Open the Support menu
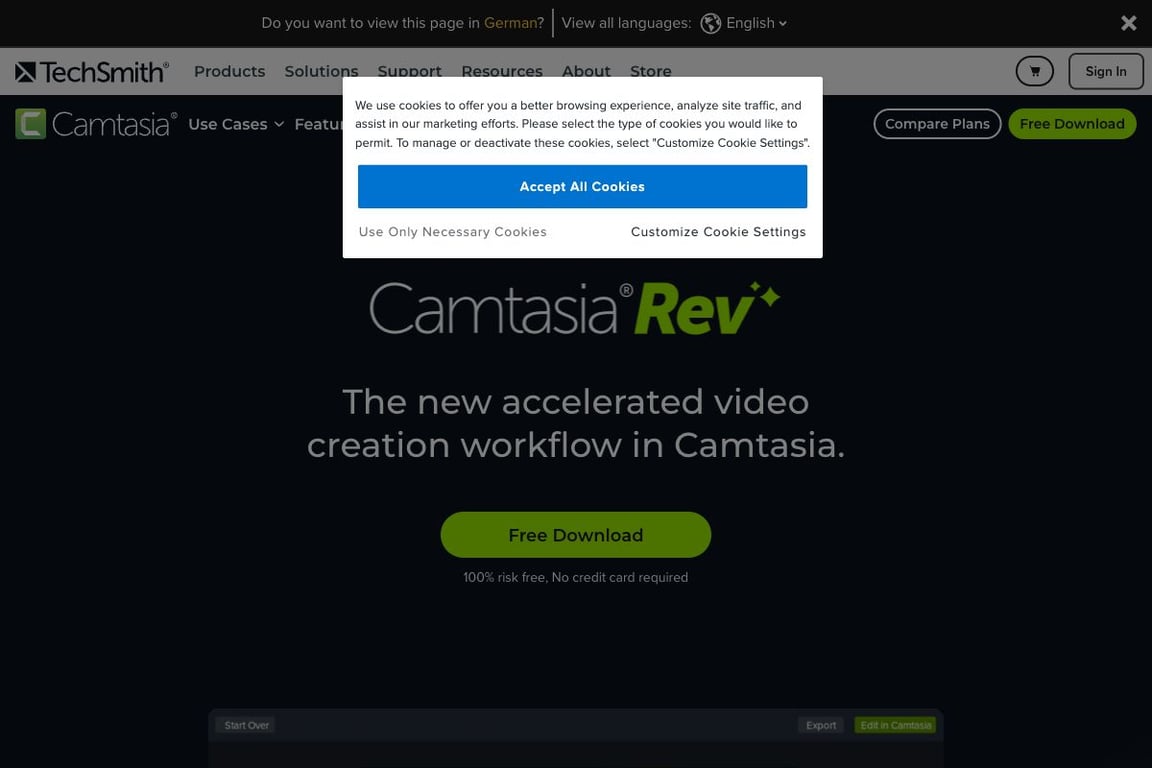Screen dimensions: 1152x768 click(409, 71)
